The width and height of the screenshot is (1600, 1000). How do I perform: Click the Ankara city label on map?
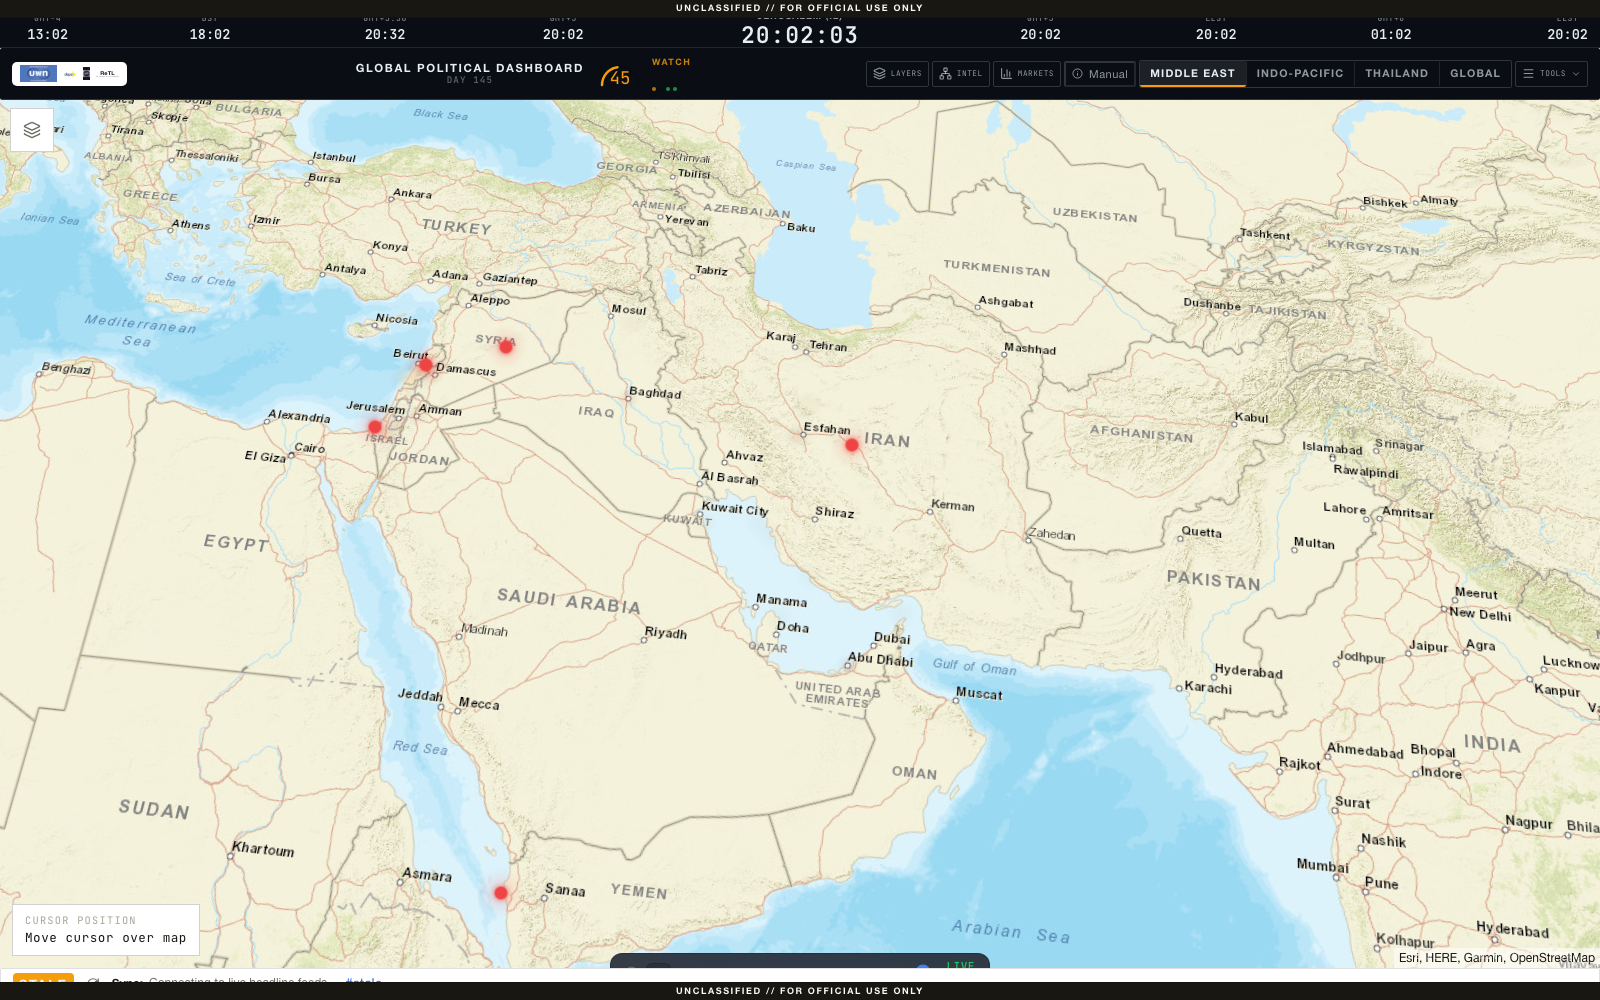point(412,194)
